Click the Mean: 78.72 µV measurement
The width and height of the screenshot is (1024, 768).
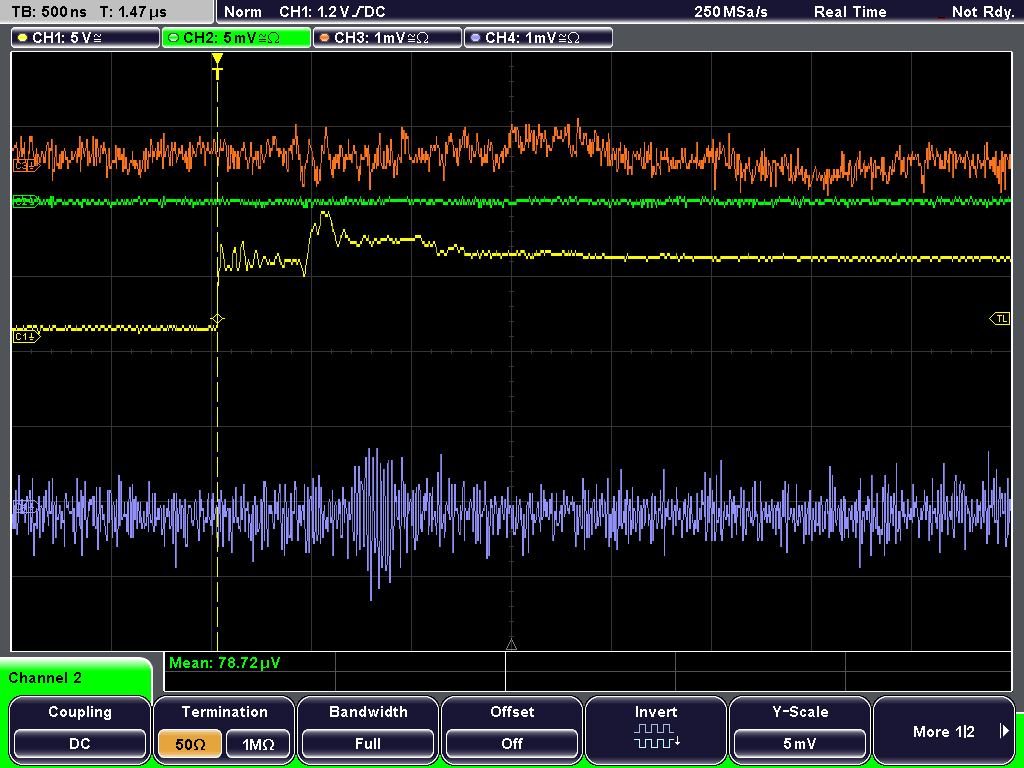(225, 663)
